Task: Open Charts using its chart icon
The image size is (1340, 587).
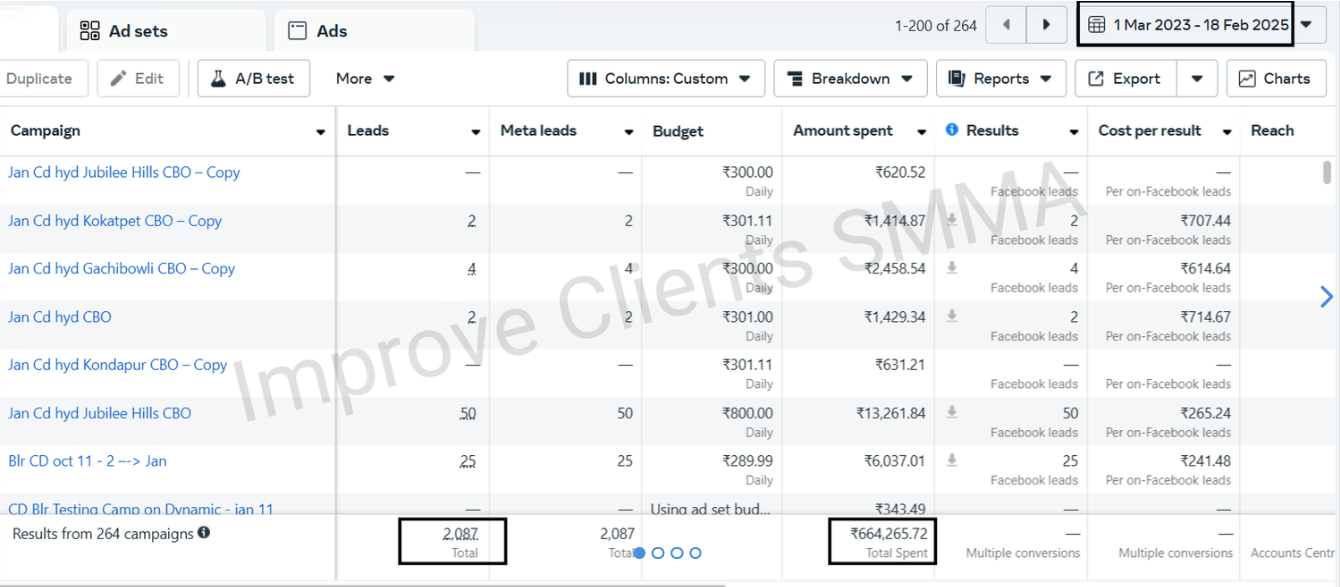Action: tap(1247, 78)
